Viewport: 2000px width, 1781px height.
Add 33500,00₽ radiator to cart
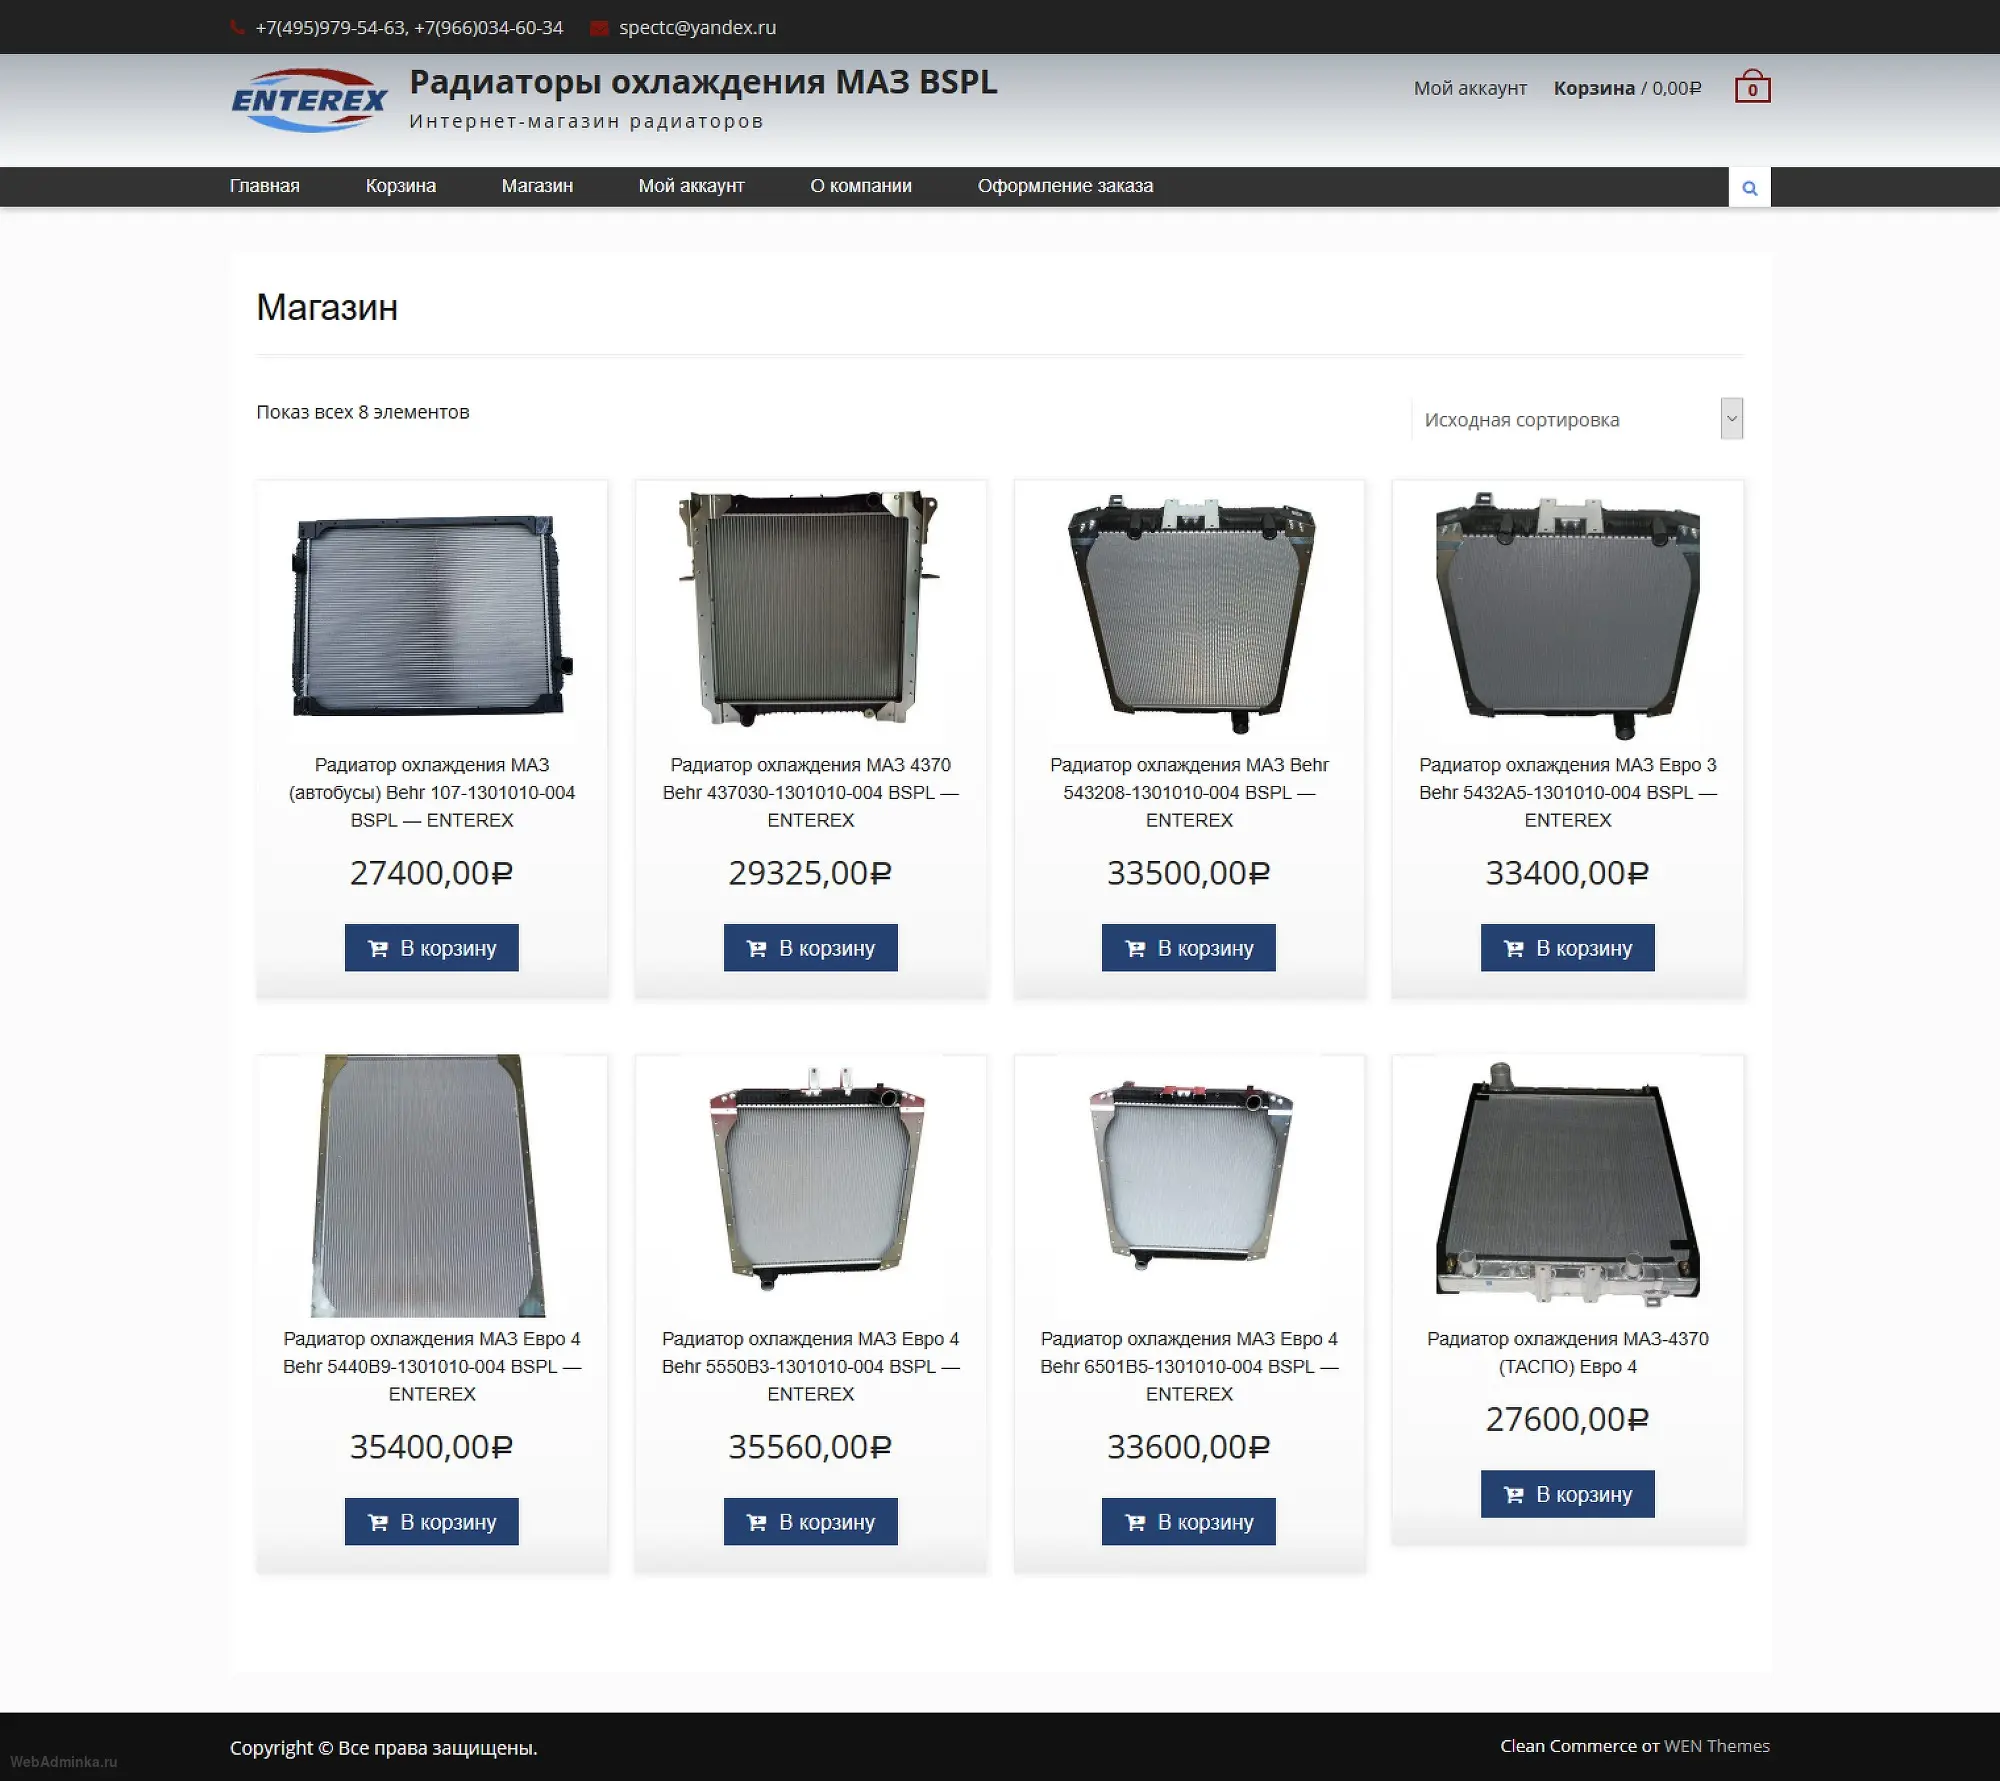pos(1188,947)
